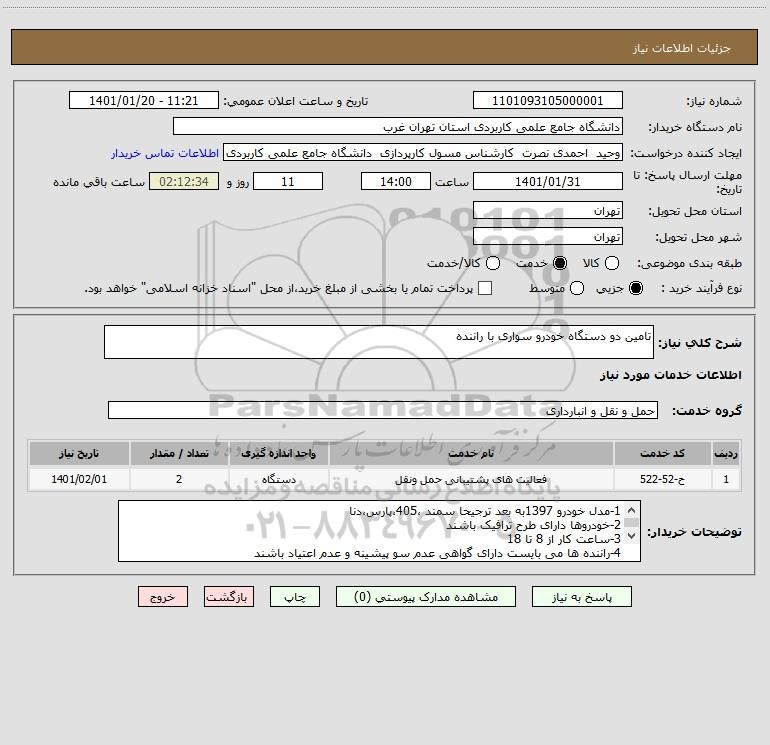Click the واحد اندازه گیری column header
The width and height of the screenshot is (770, 745).
(278, 453)
